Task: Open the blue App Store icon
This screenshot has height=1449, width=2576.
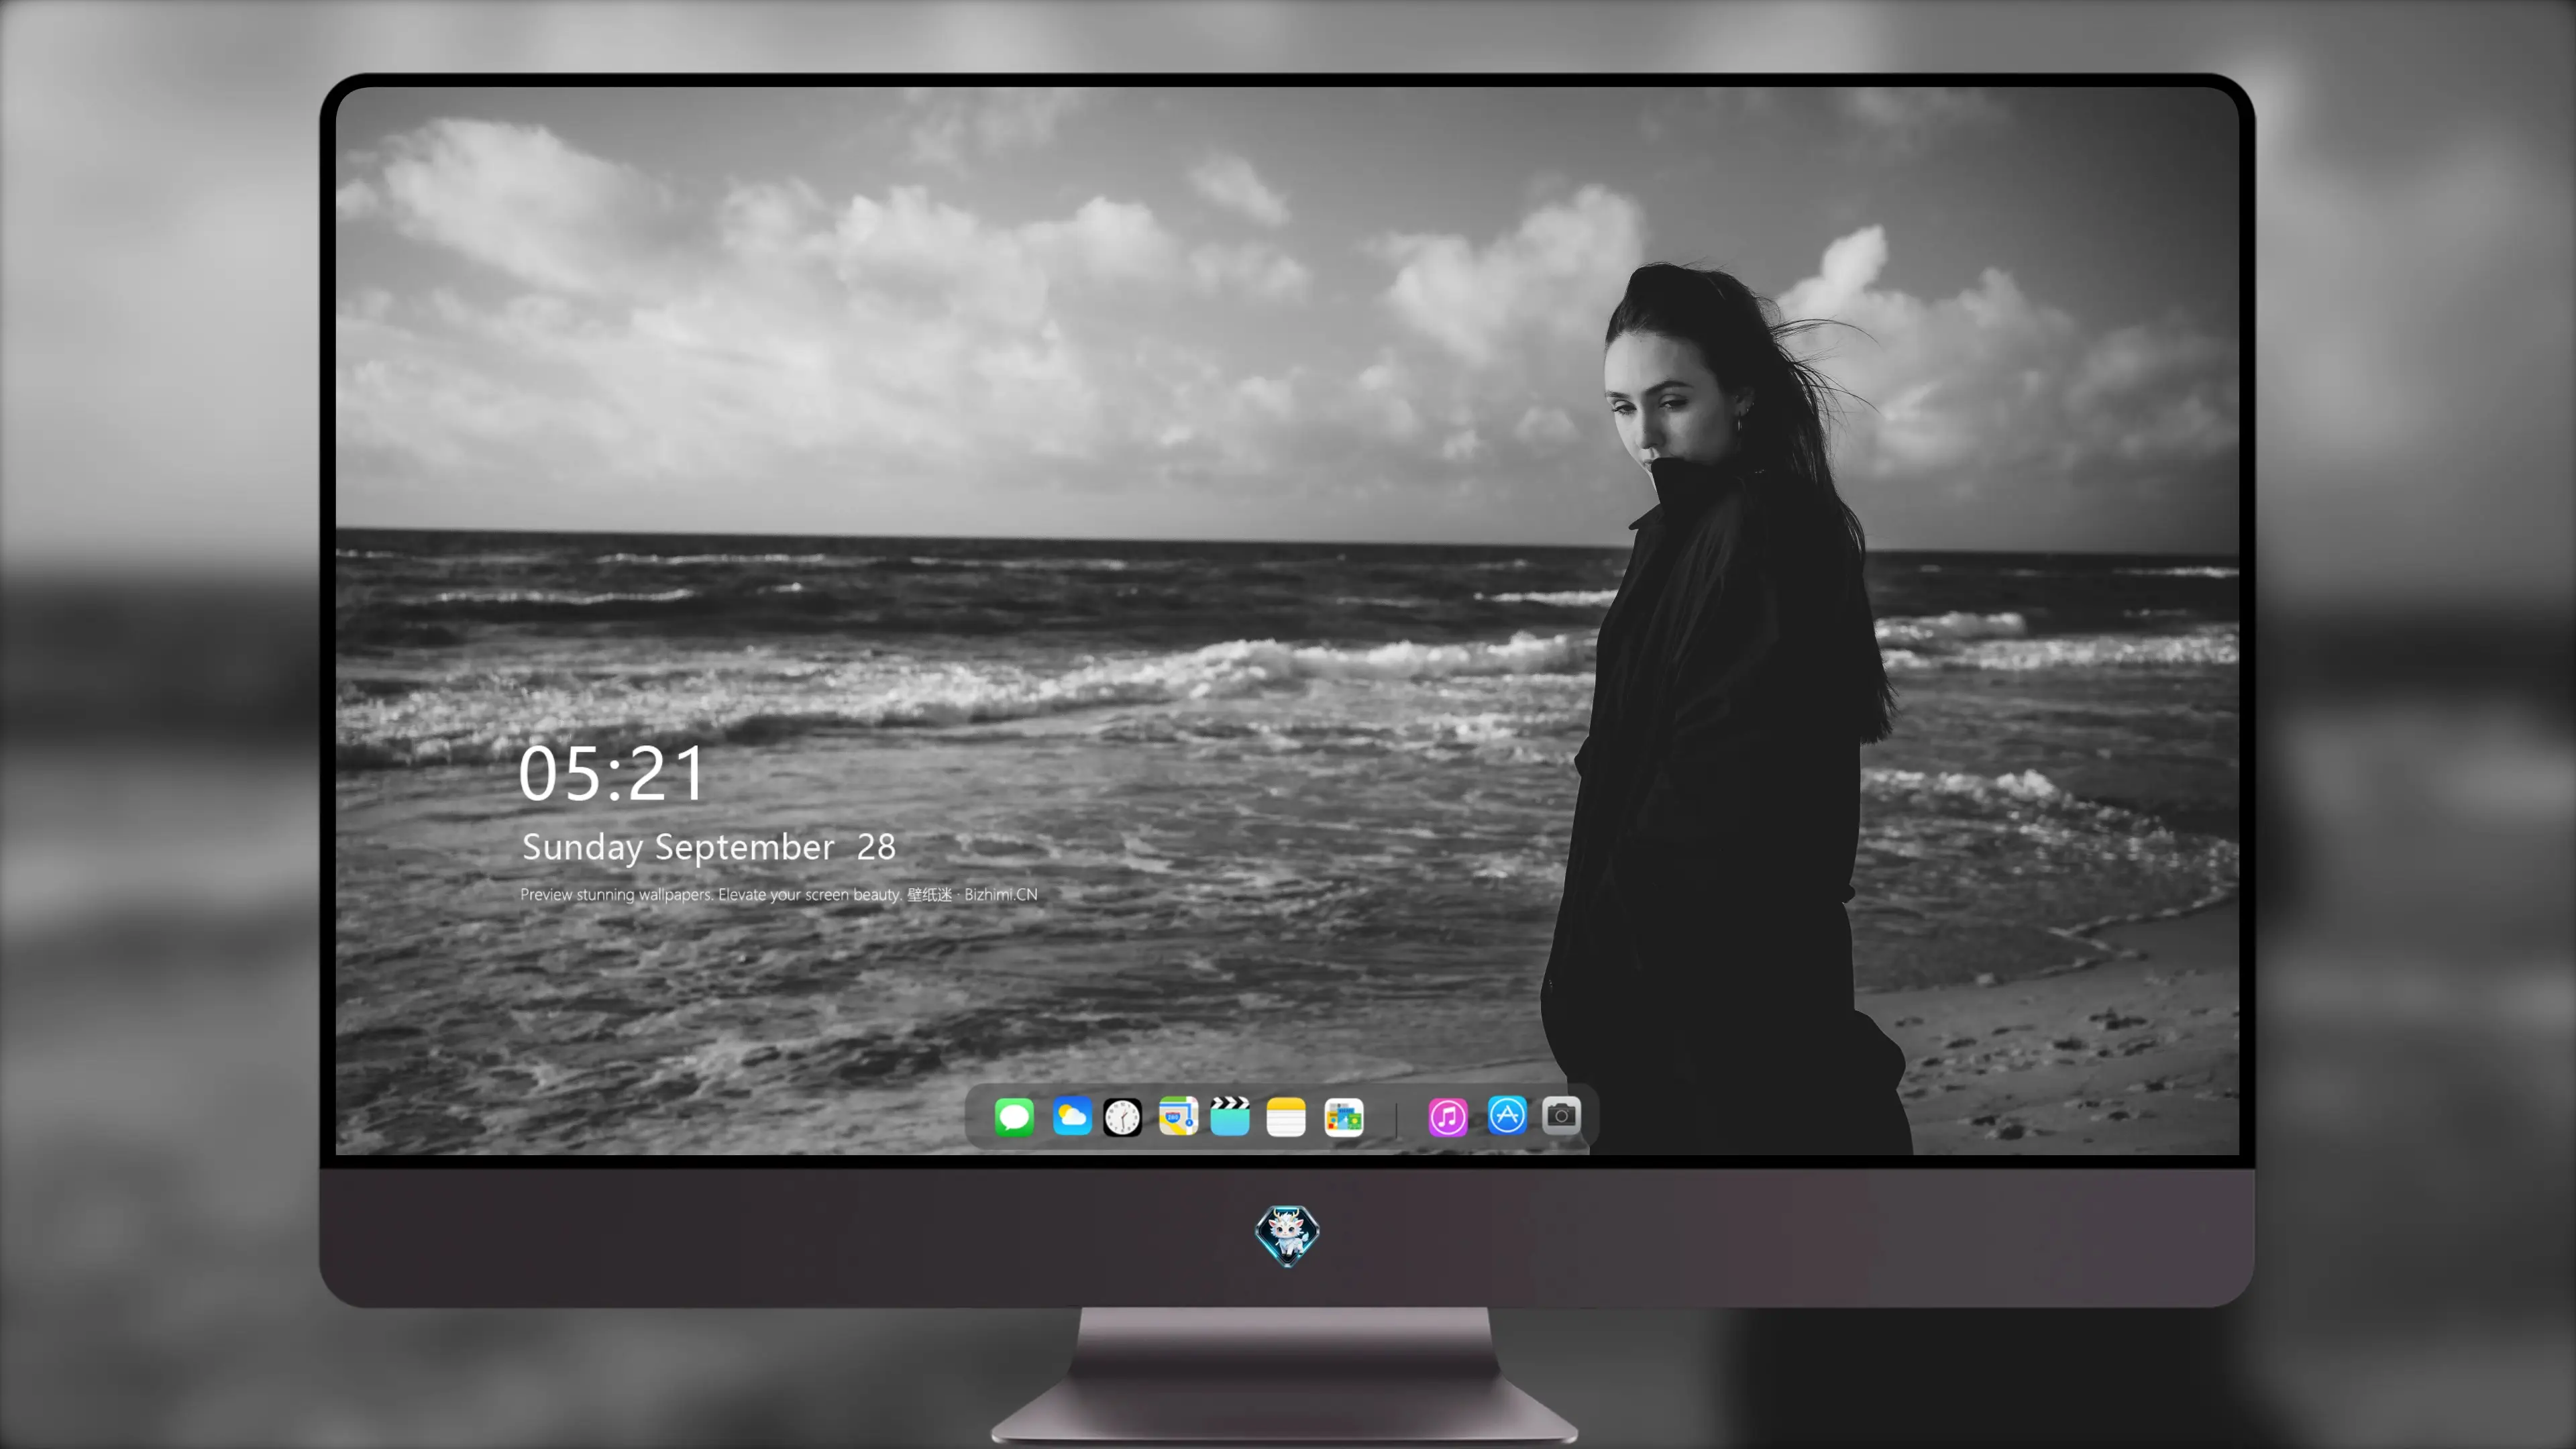Action: (1507, 1115)
